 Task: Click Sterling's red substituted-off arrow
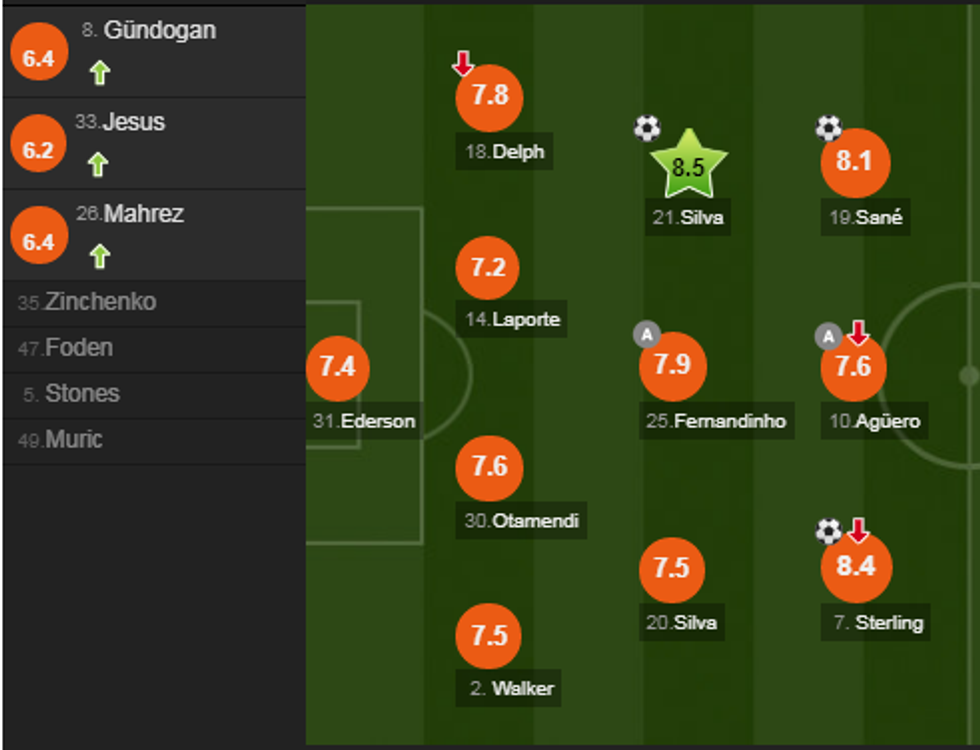[858, 530]
